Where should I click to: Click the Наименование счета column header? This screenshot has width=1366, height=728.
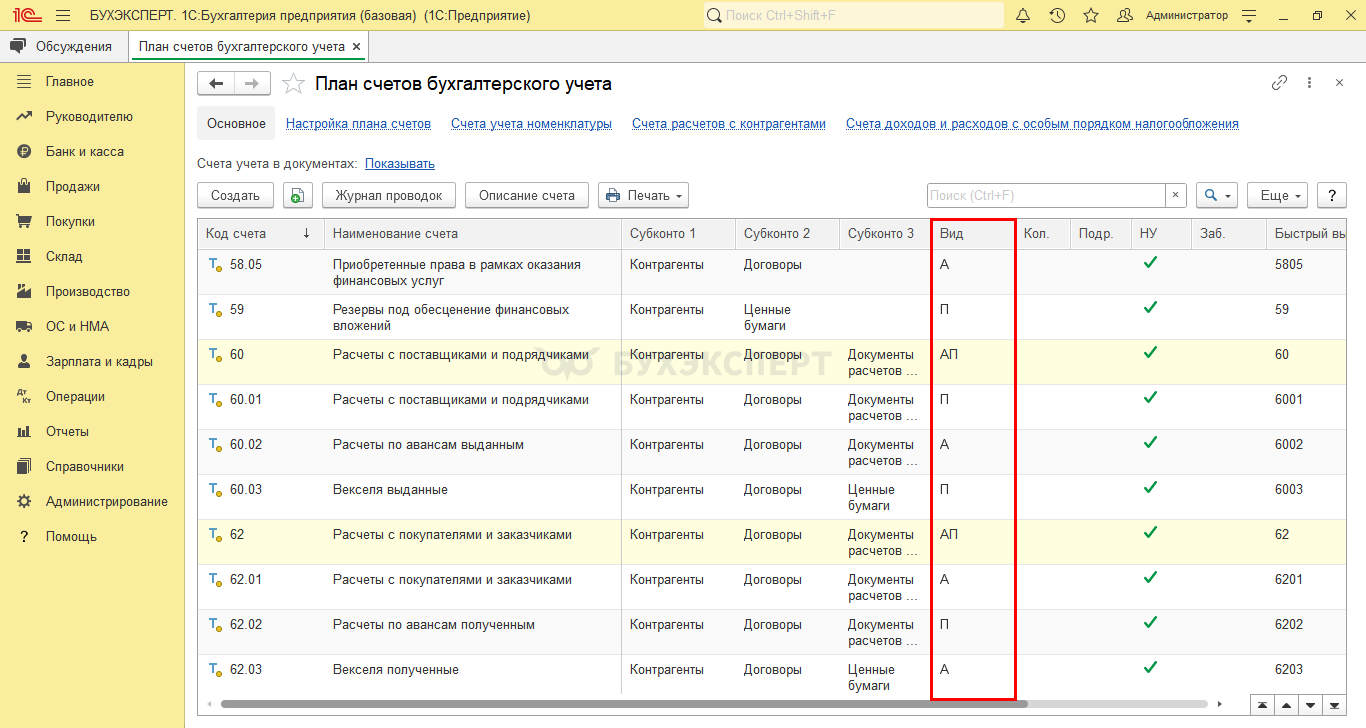click(473, 234)
